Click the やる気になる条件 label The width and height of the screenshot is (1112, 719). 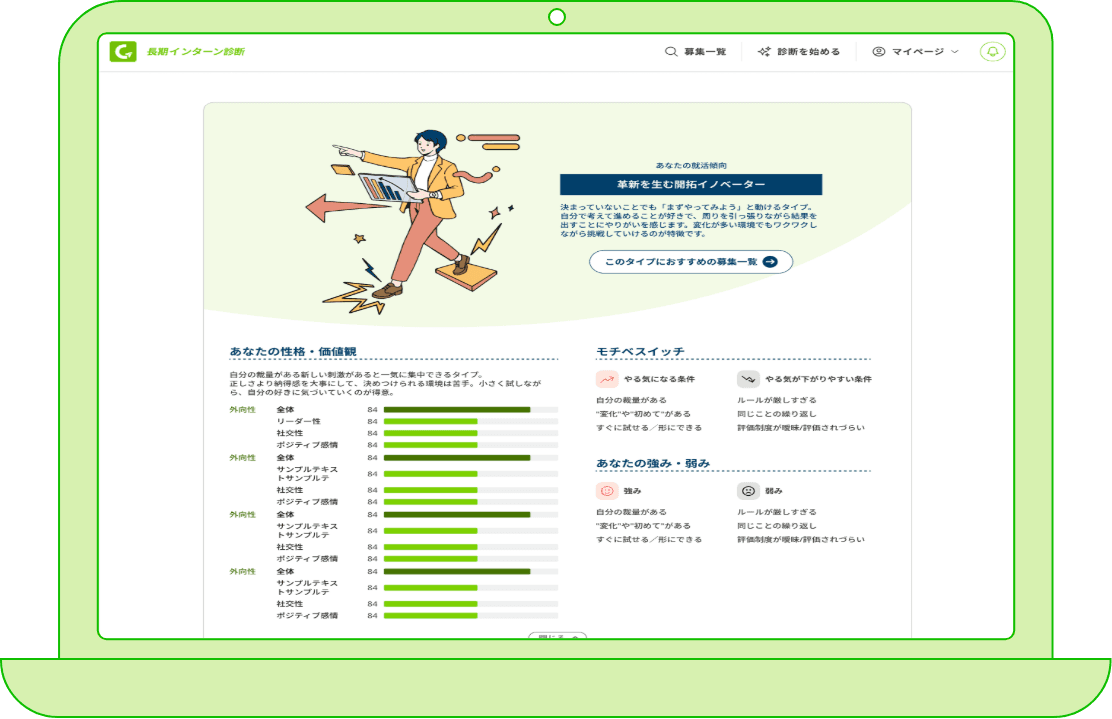[x=660, y=379]
